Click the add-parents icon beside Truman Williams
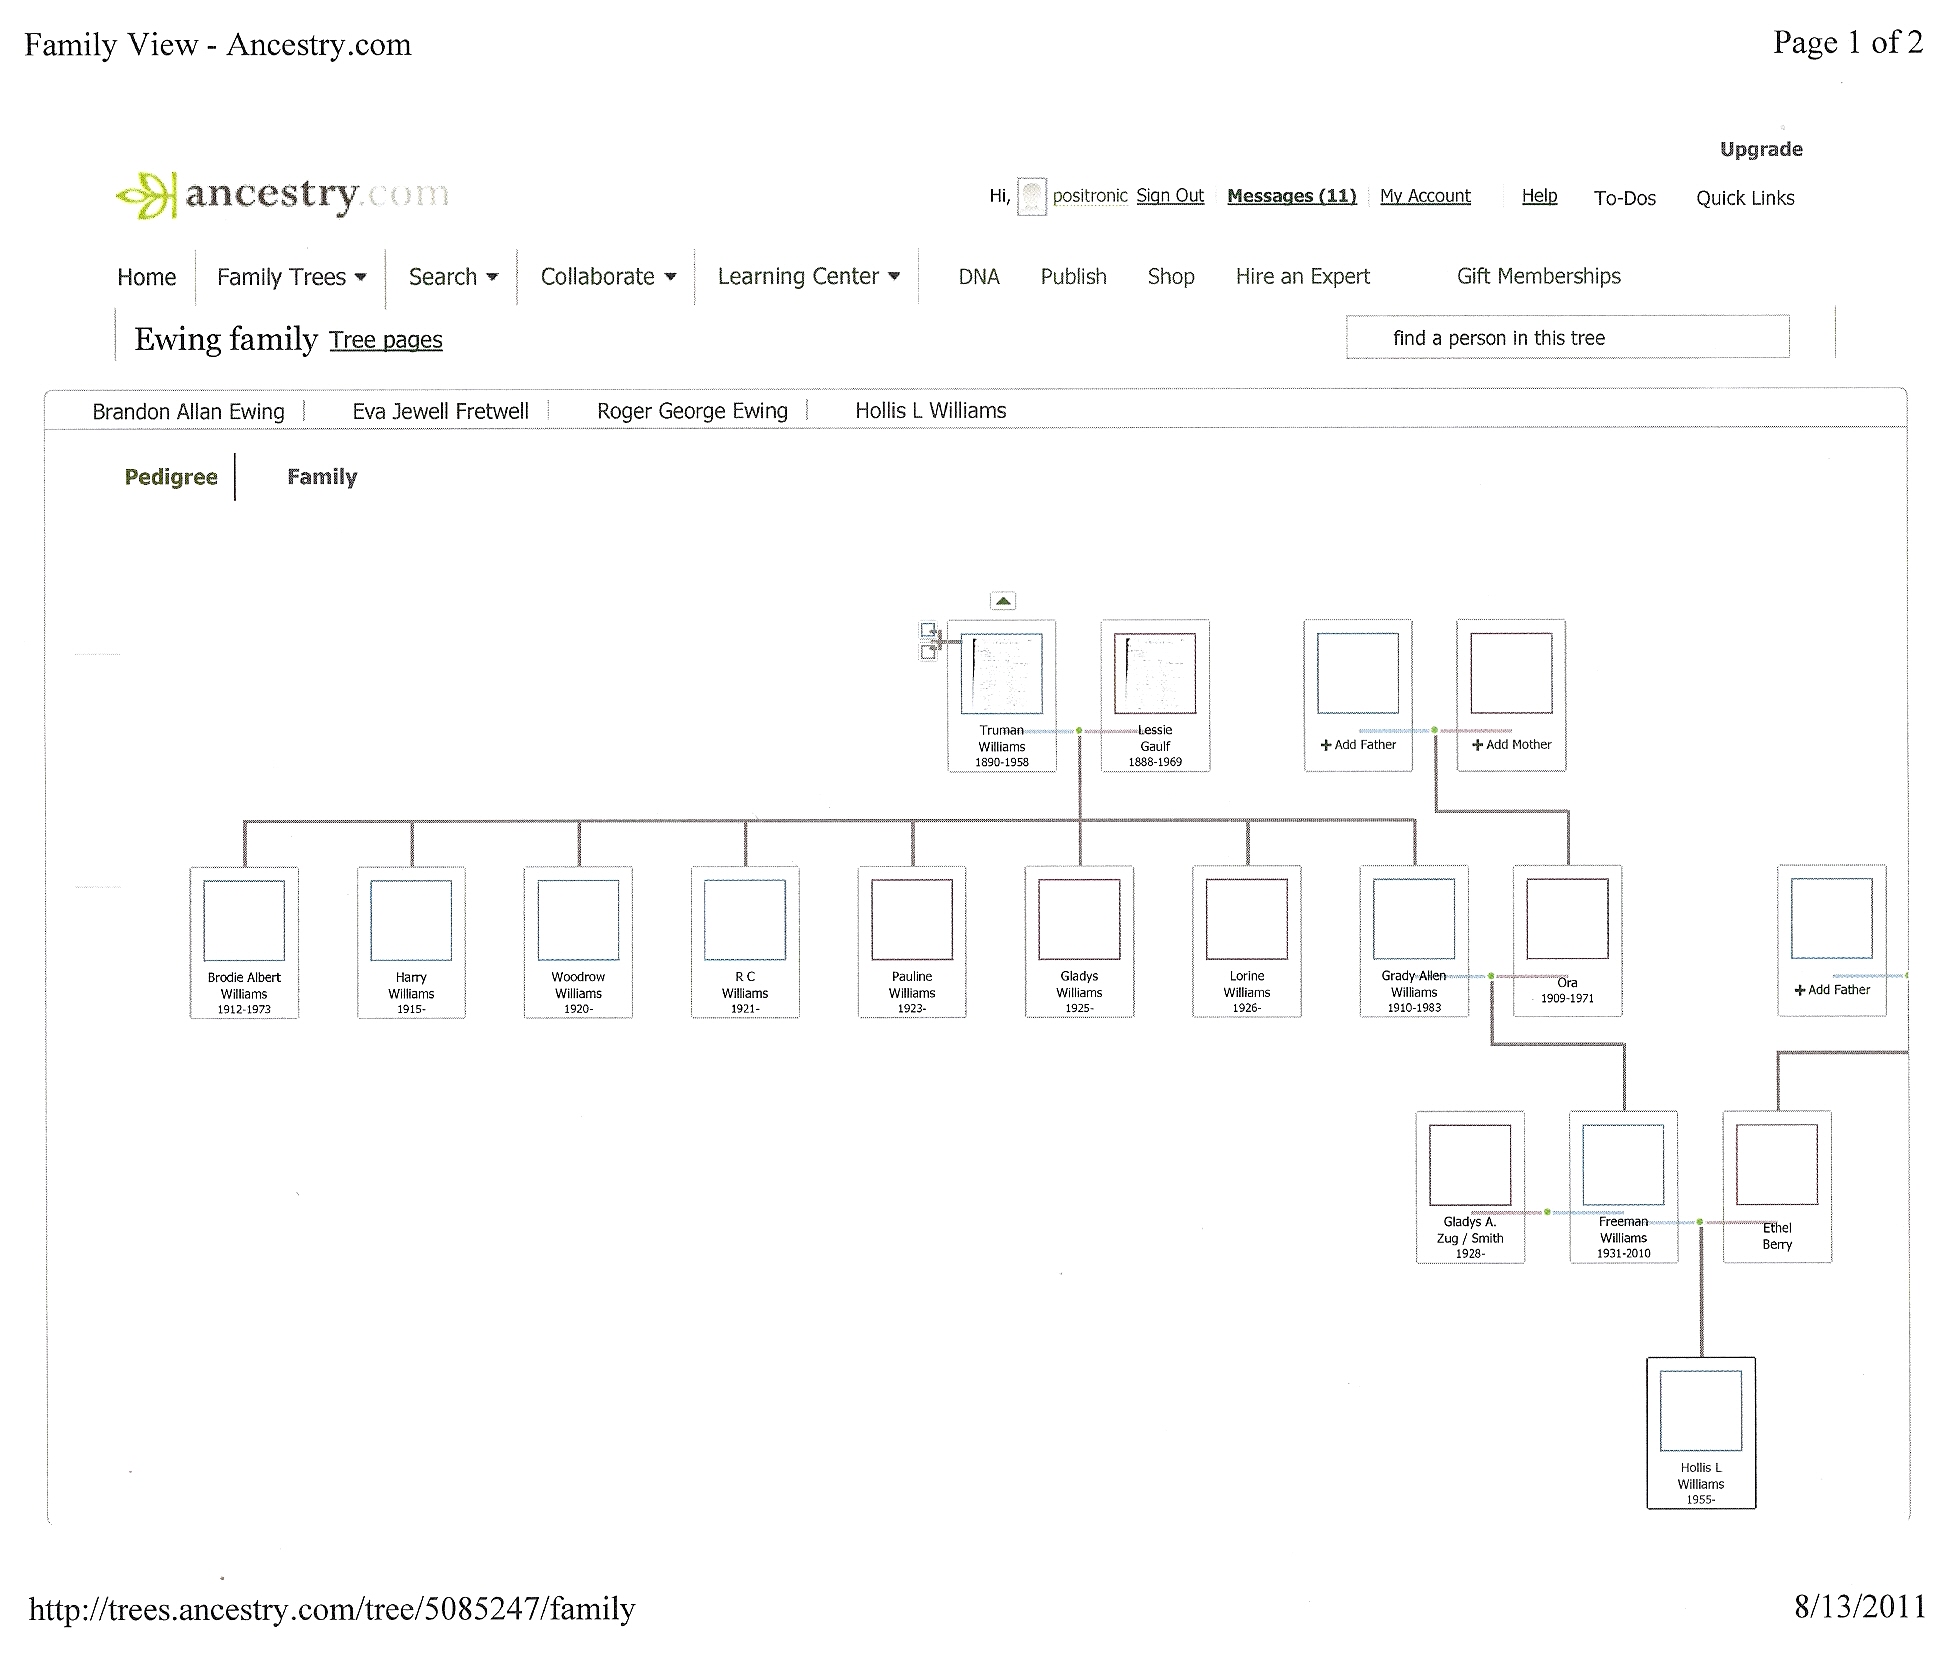Viewport: 1954px width, 1659px height. tap(929, 641)
